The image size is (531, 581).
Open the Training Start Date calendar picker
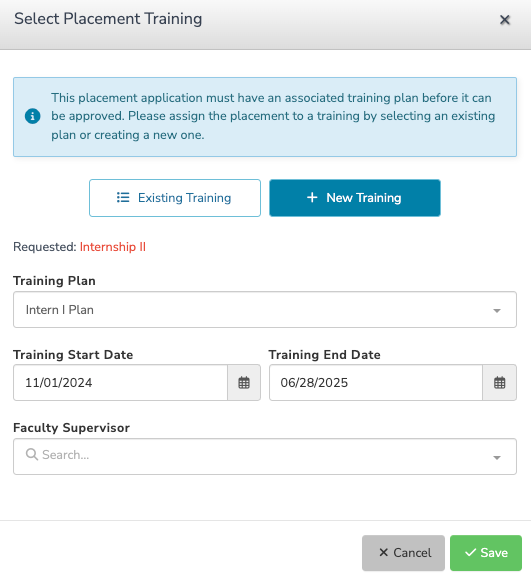point(244,382)
